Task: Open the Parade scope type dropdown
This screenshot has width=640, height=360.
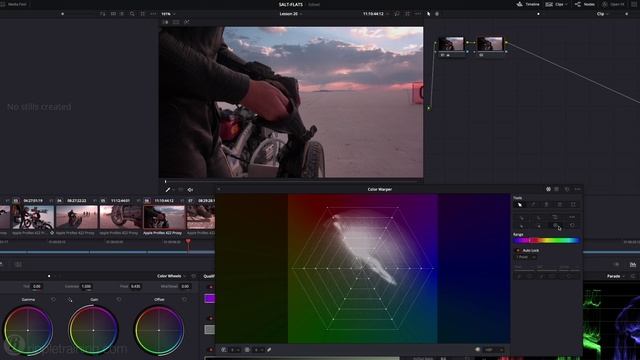Action: coord(616,276)
